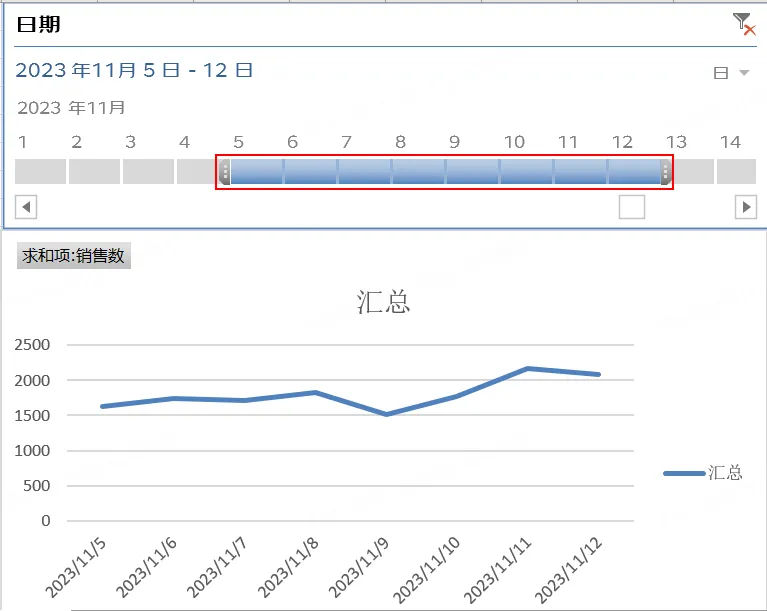Select day 14 tile on the timeline
Screen dimensions: 767x611
click(736, 172)
